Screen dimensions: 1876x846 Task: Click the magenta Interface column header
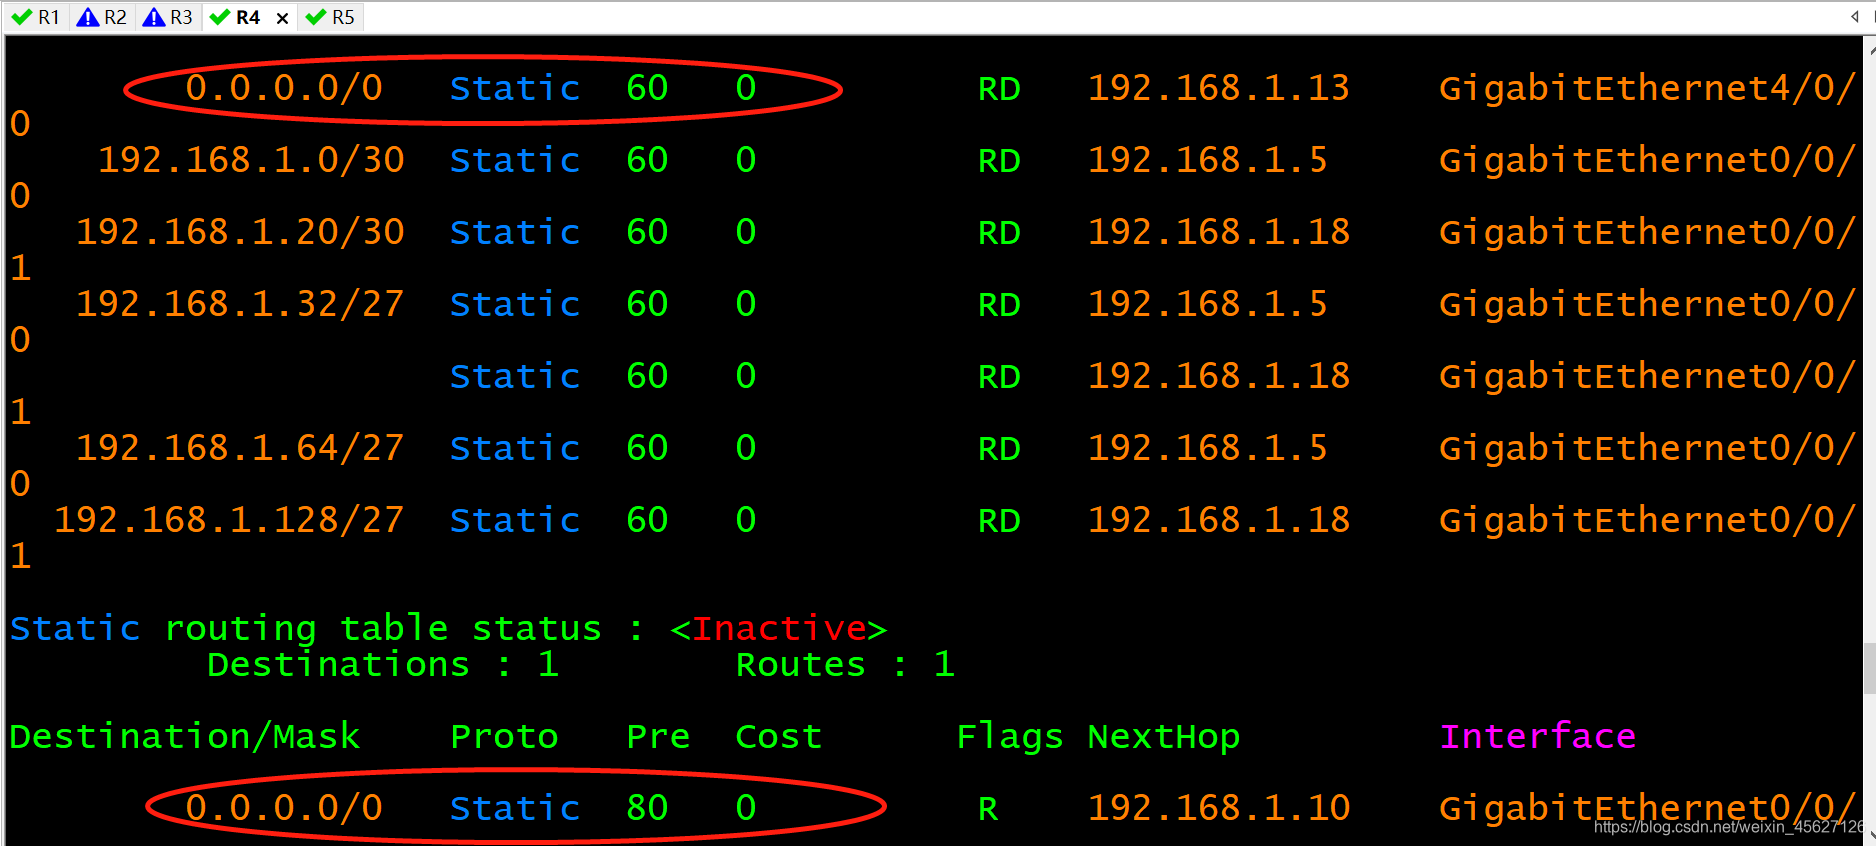tap(1538, 736)
